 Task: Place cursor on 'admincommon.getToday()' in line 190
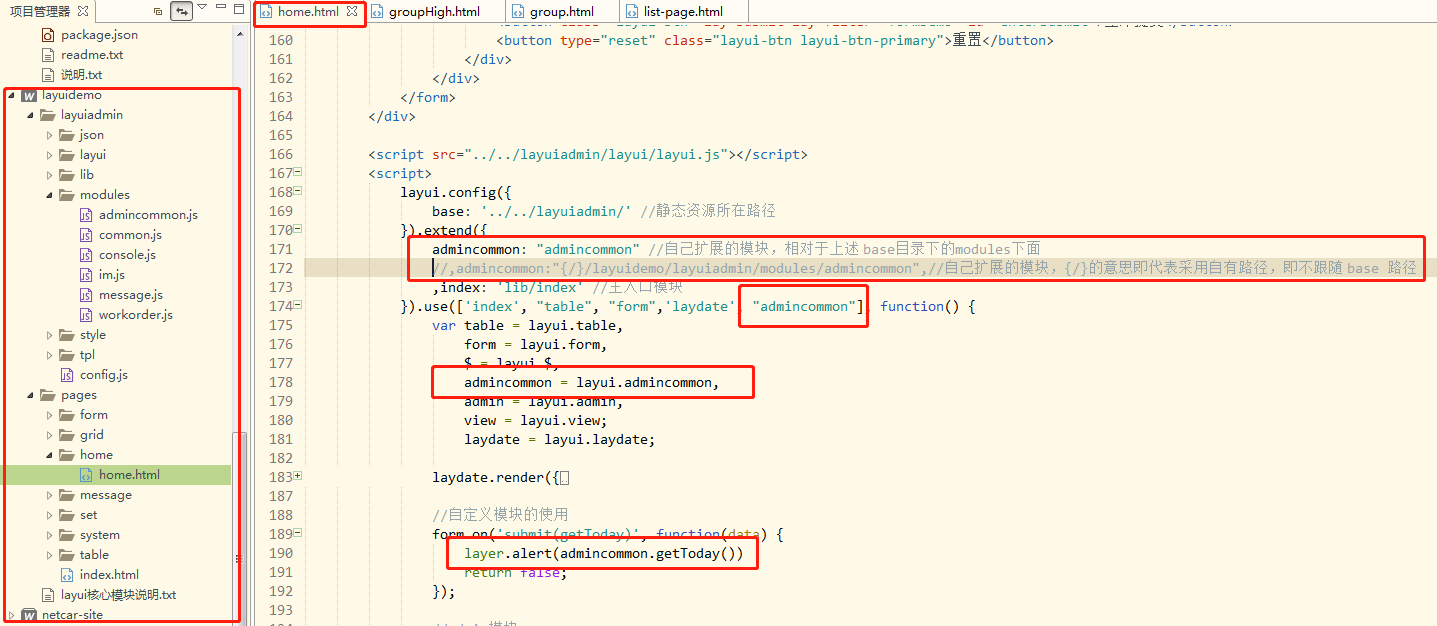648,553
